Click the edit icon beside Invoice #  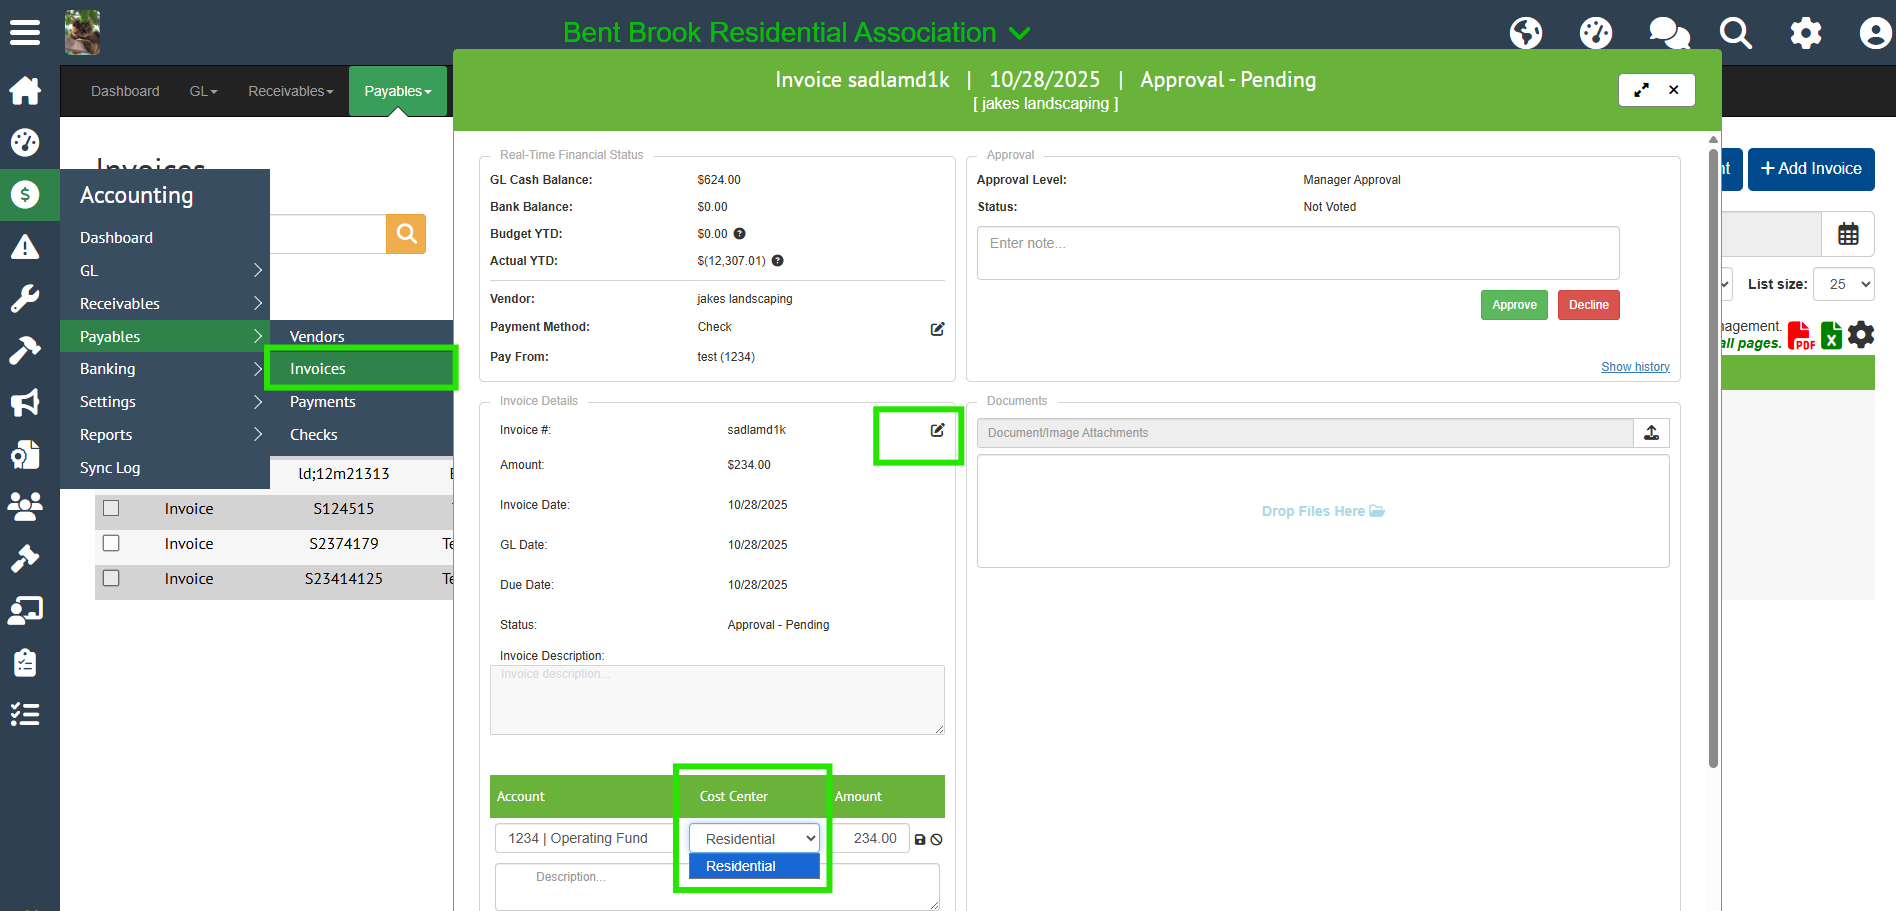(937, 430)
